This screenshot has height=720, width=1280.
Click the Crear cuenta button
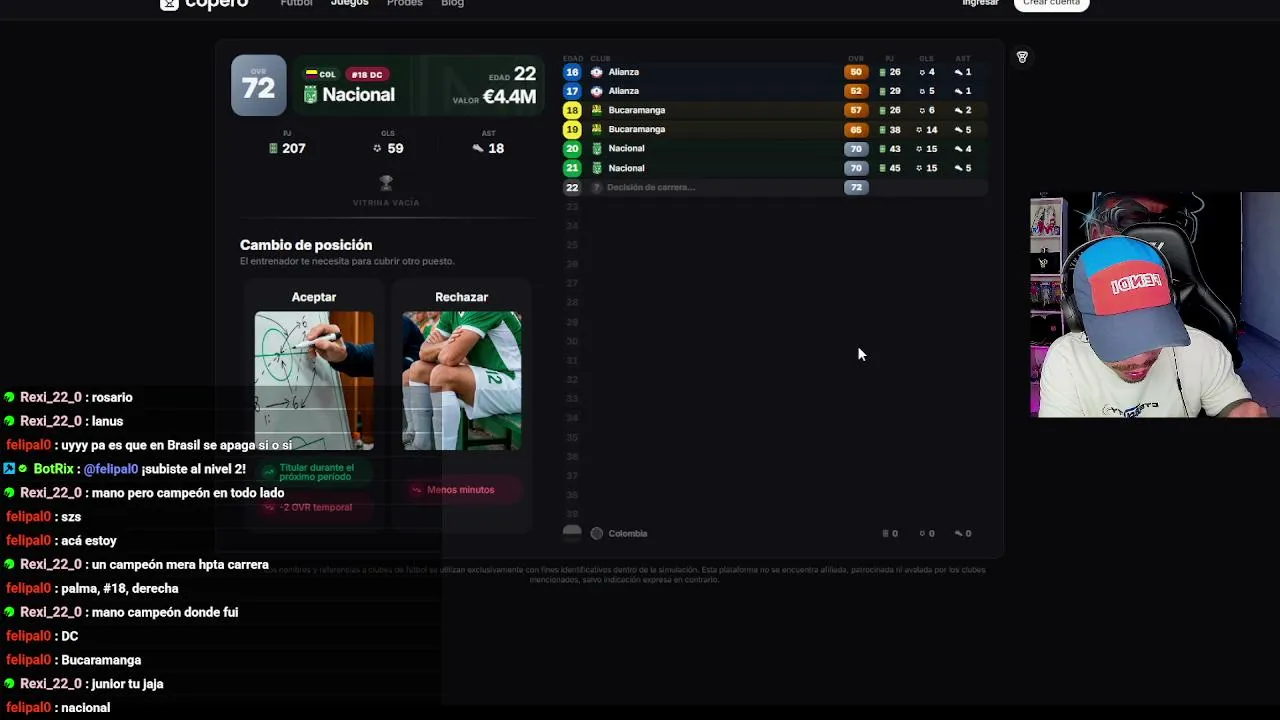(x=1051, y=3)
